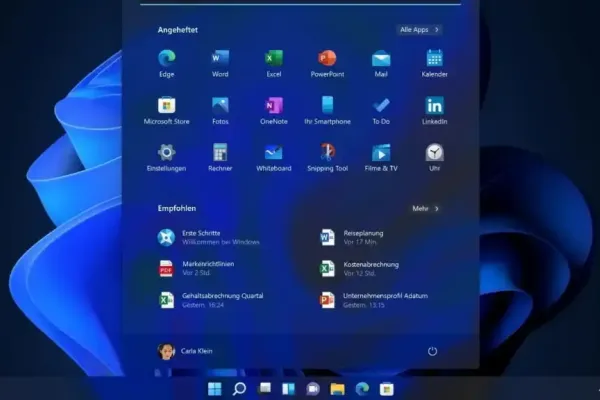Screen dimensions: 600x400
Task: Open Teams Chat in the taskbar
Action: pyautogui.click(x=313, y=389)
